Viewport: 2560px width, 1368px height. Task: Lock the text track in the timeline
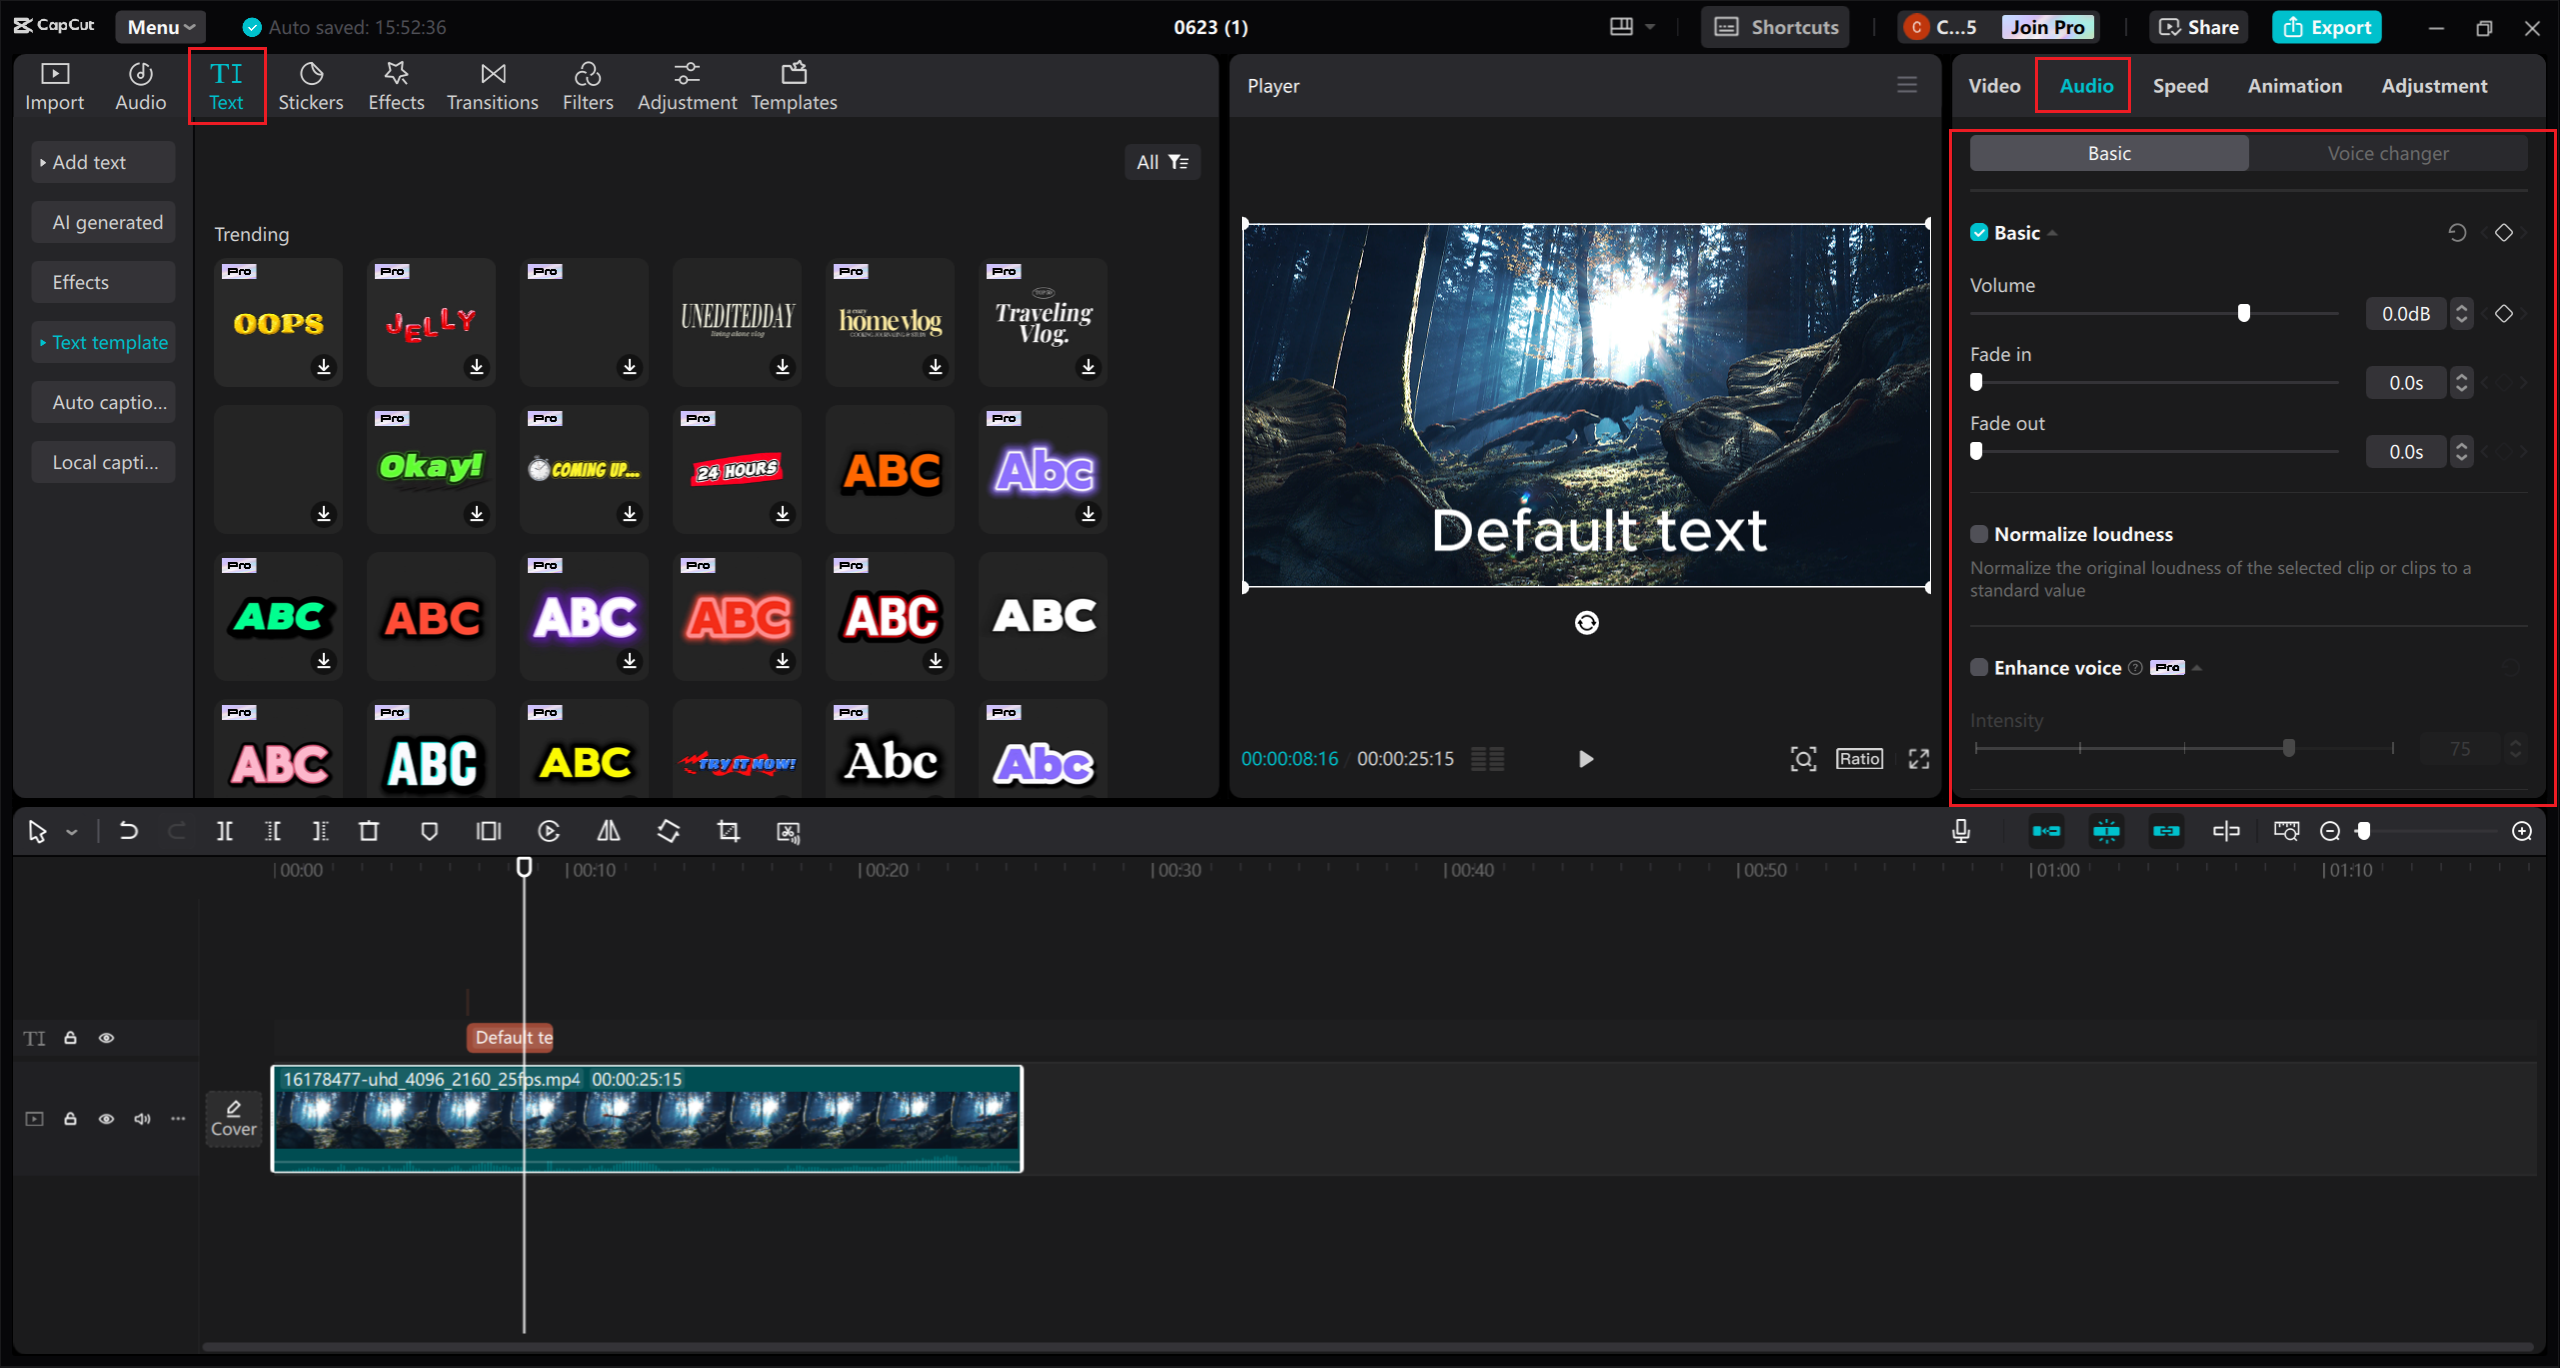(x=70, y=1038)
